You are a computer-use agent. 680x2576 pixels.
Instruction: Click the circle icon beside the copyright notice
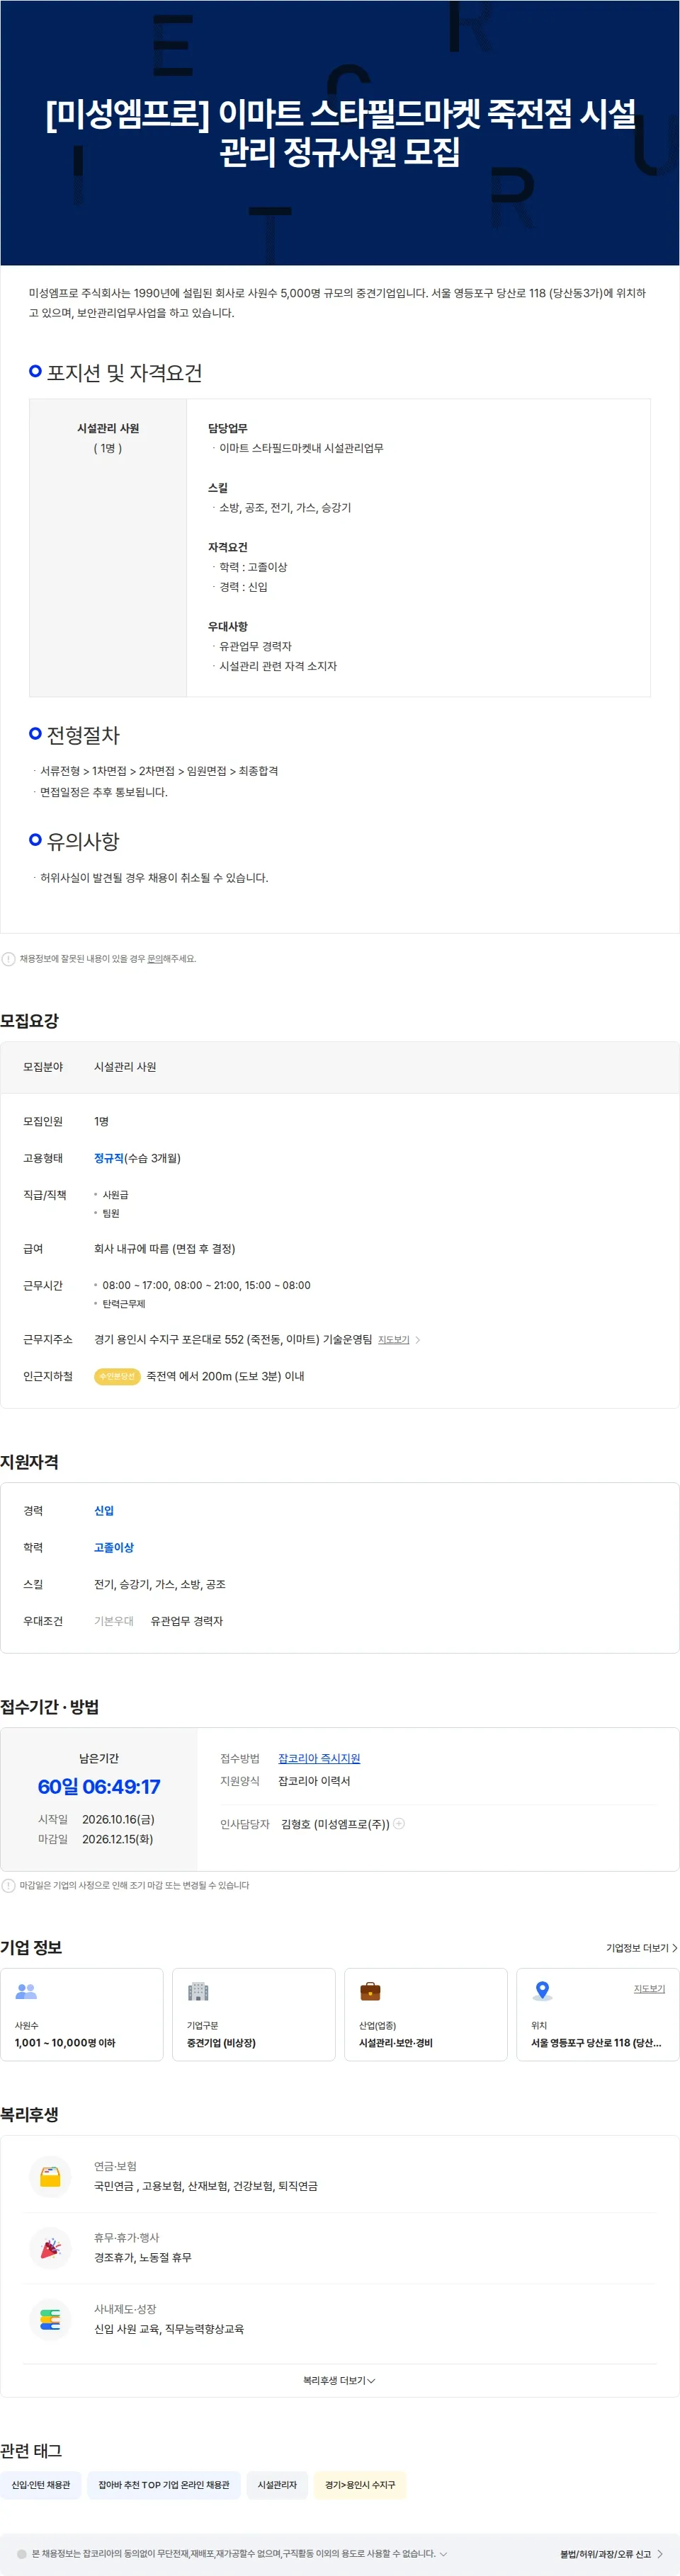coord(22,2554)
